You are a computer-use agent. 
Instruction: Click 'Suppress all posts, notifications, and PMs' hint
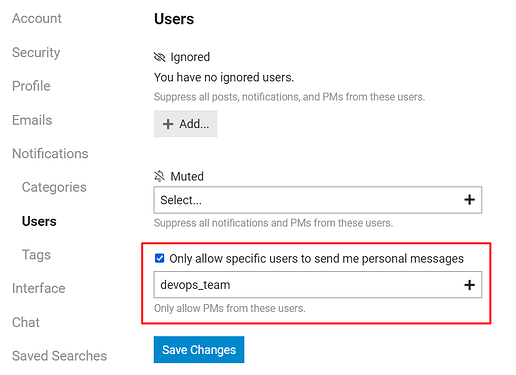click(x=289, y=97)
